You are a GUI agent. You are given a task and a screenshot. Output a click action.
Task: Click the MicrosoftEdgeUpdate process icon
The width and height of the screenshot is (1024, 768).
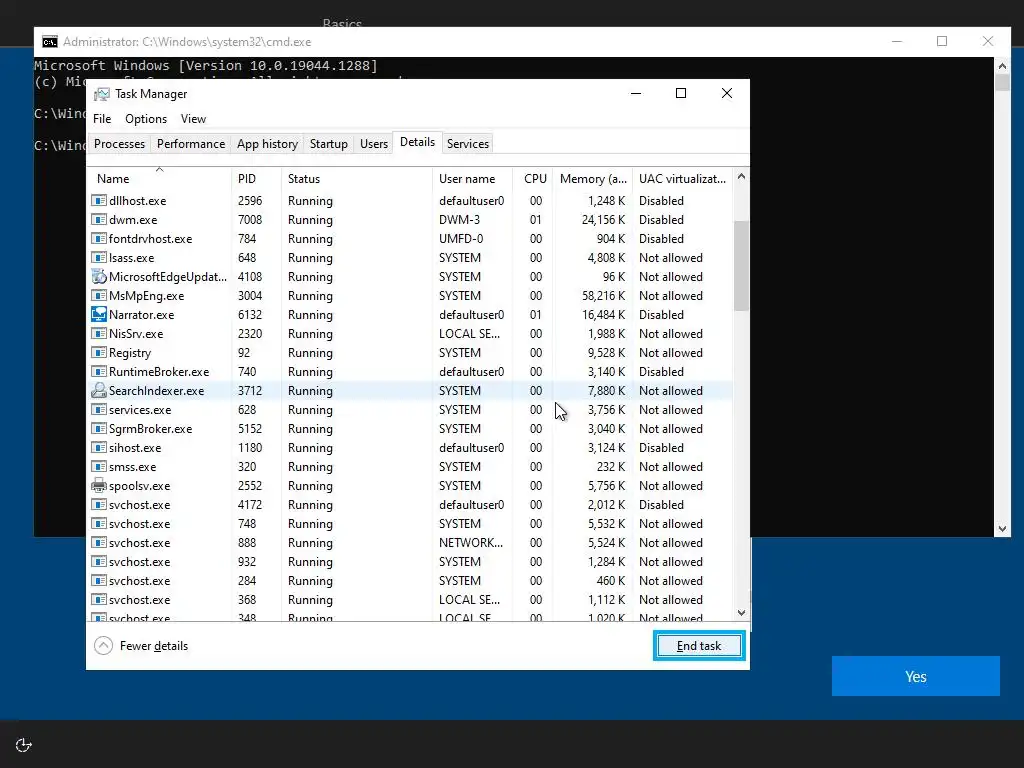click(99, 276)
